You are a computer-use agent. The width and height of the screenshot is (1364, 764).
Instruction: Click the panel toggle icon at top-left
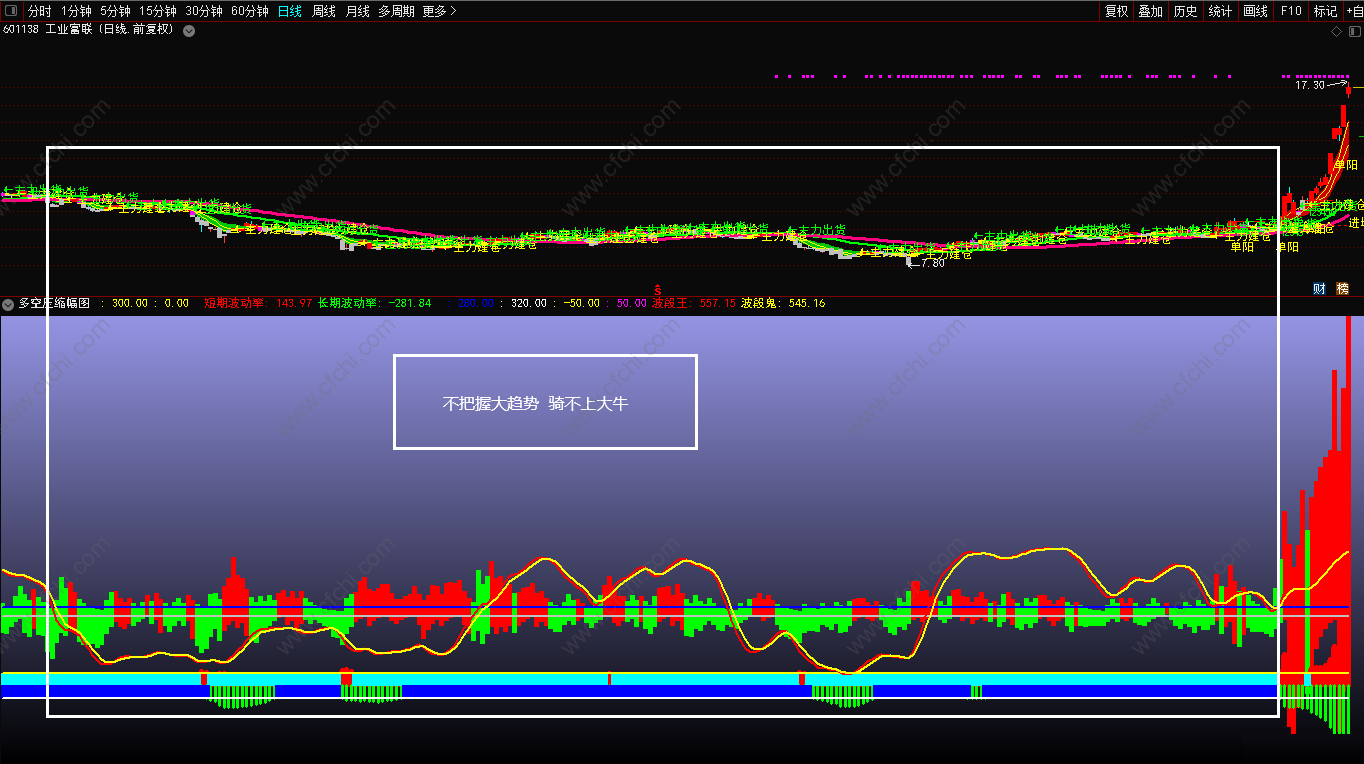pyautogui.click(x=11, y=11)
